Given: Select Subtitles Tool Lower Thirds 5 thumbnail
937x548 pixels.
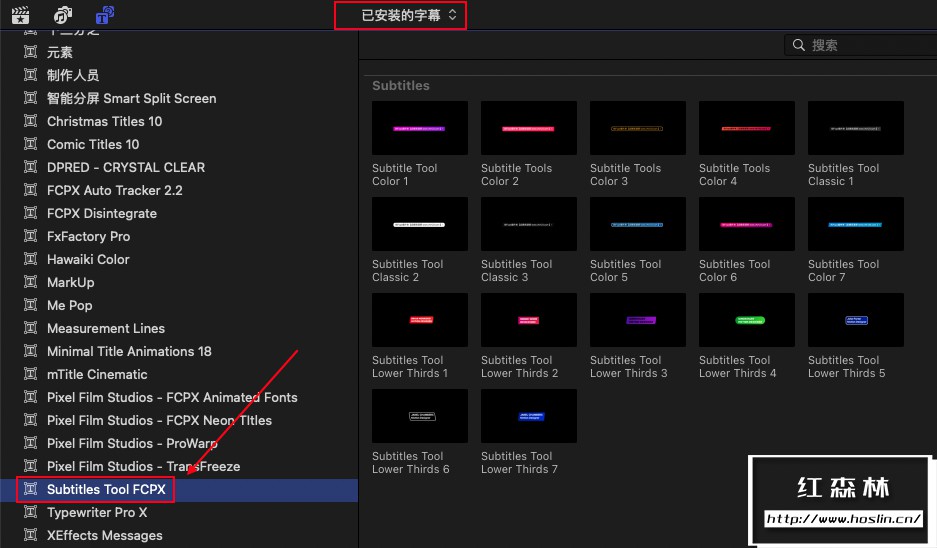Looking at the screenshot, I should click(856, 320).
